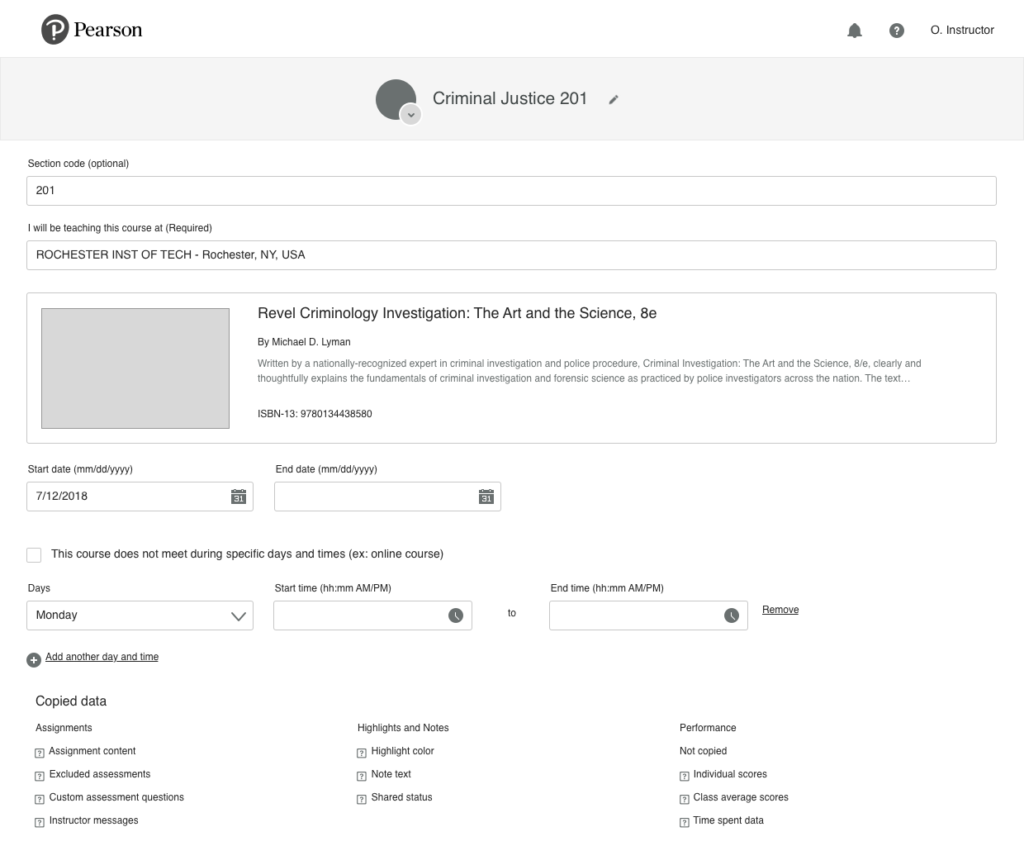Click the plus icon to add a day
The image size is (1024, 846).
coord(33,660)
